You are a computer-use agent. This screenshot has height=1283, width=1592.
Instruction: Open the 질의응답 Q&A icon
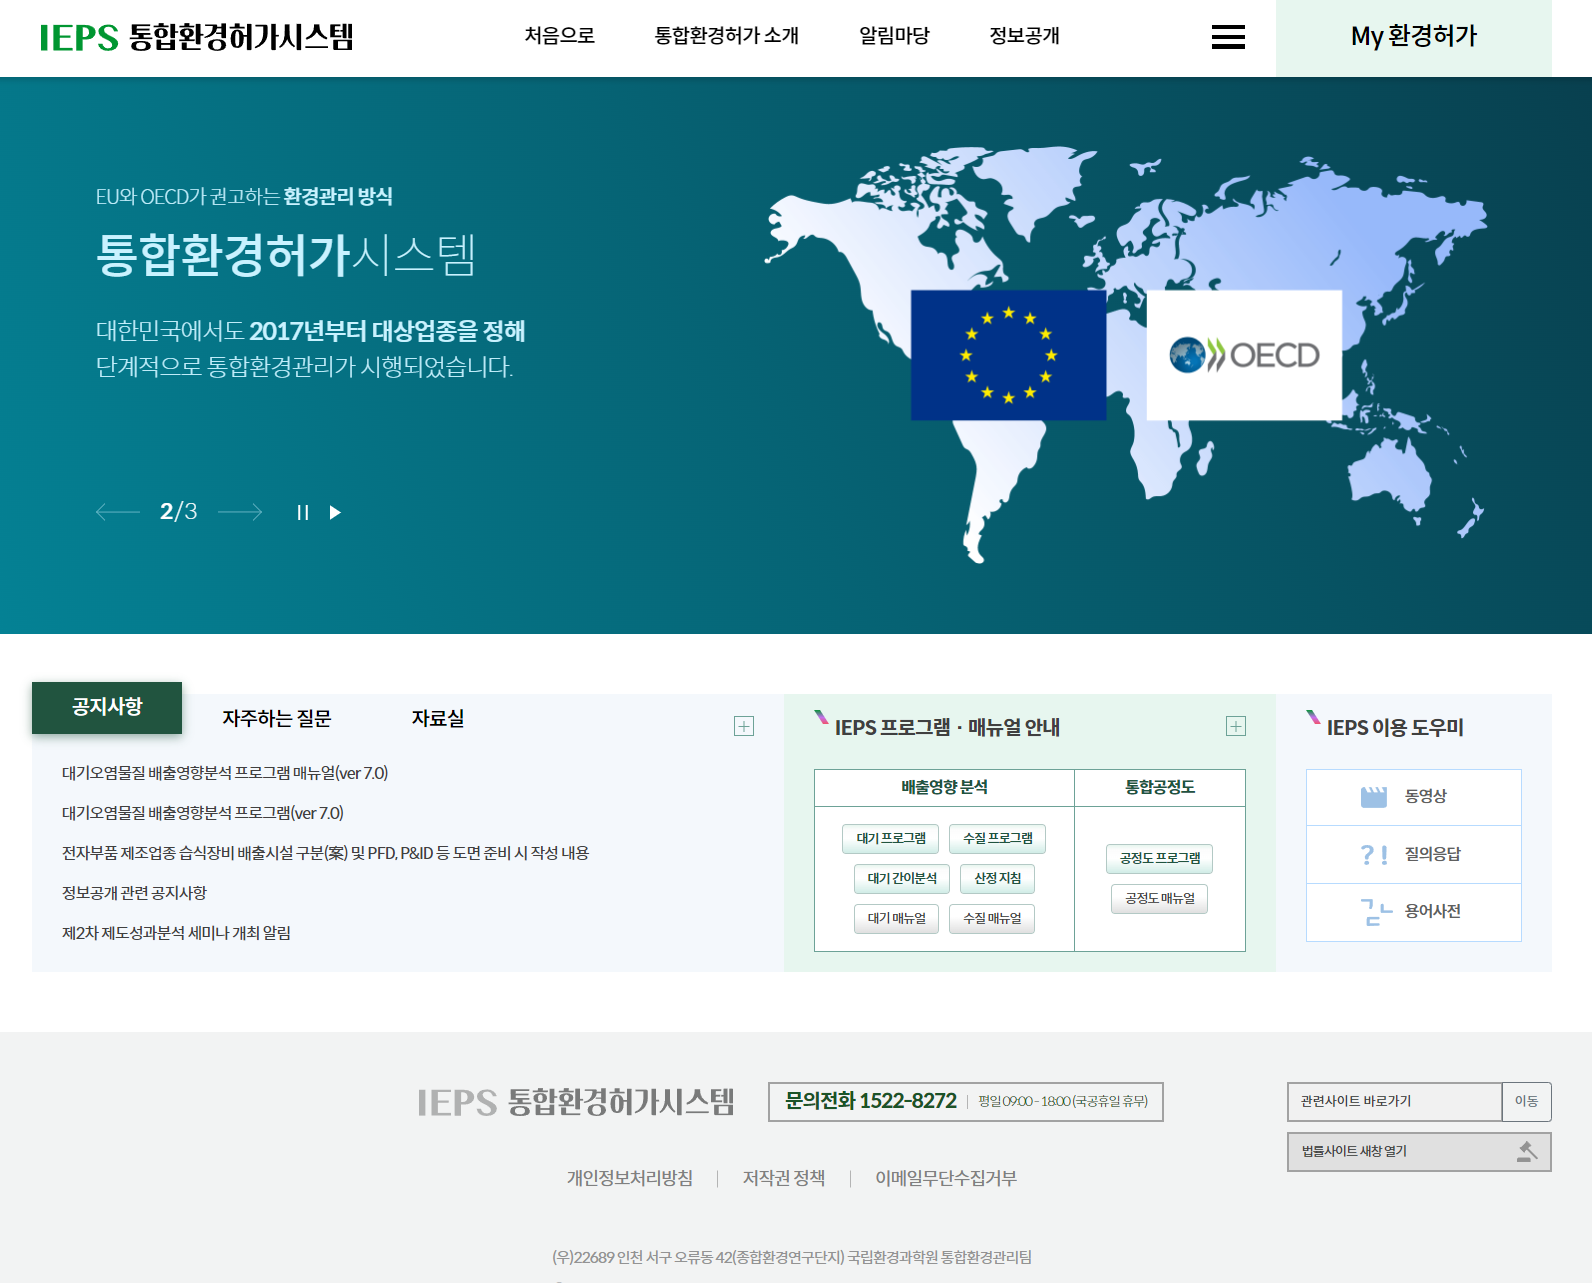(x=1374, y=855)
